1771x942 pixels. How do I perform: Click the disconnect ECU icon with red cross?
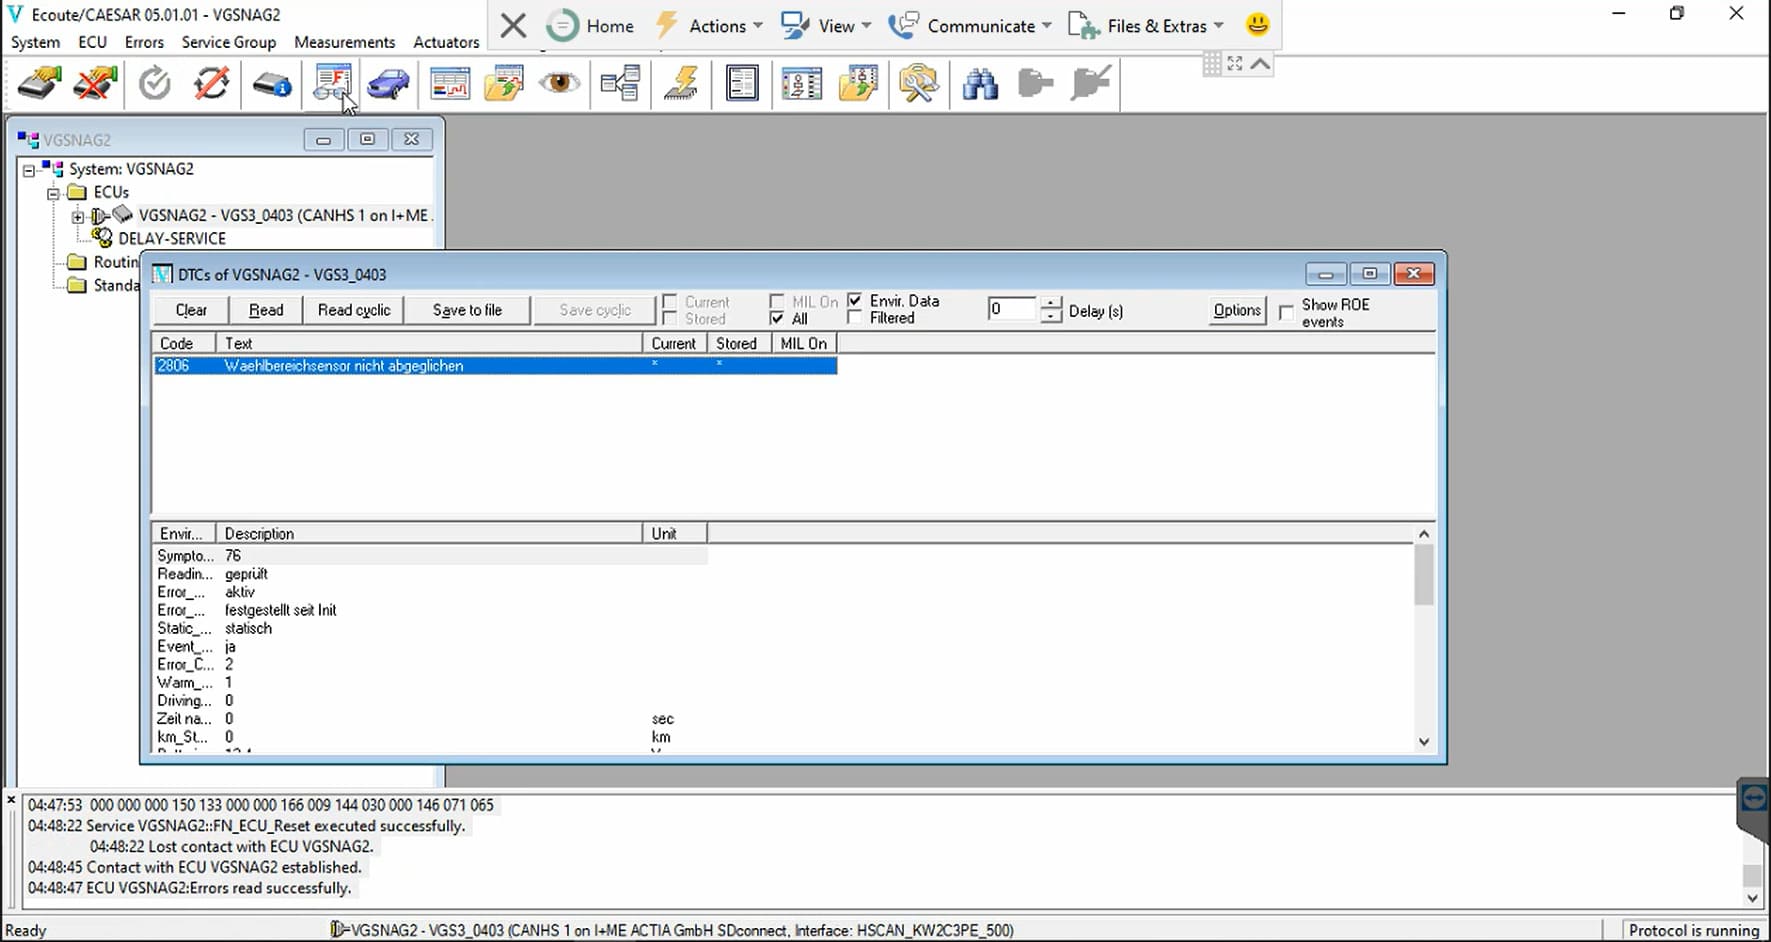tap(96, 84)
